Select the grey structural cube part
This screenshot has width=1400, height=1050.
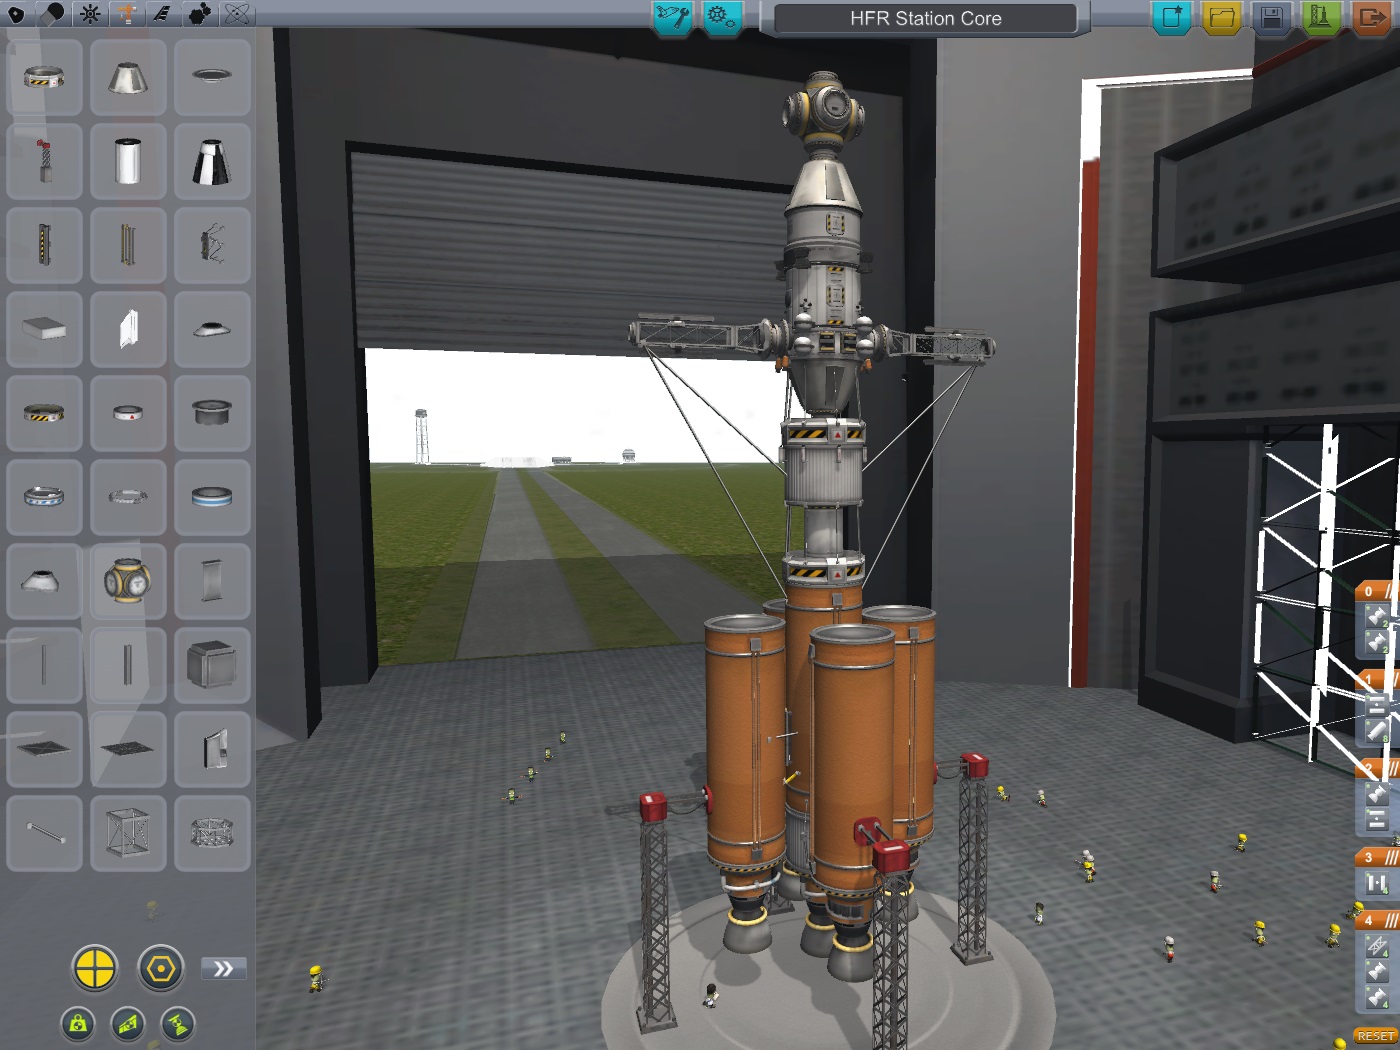[212, 665]
